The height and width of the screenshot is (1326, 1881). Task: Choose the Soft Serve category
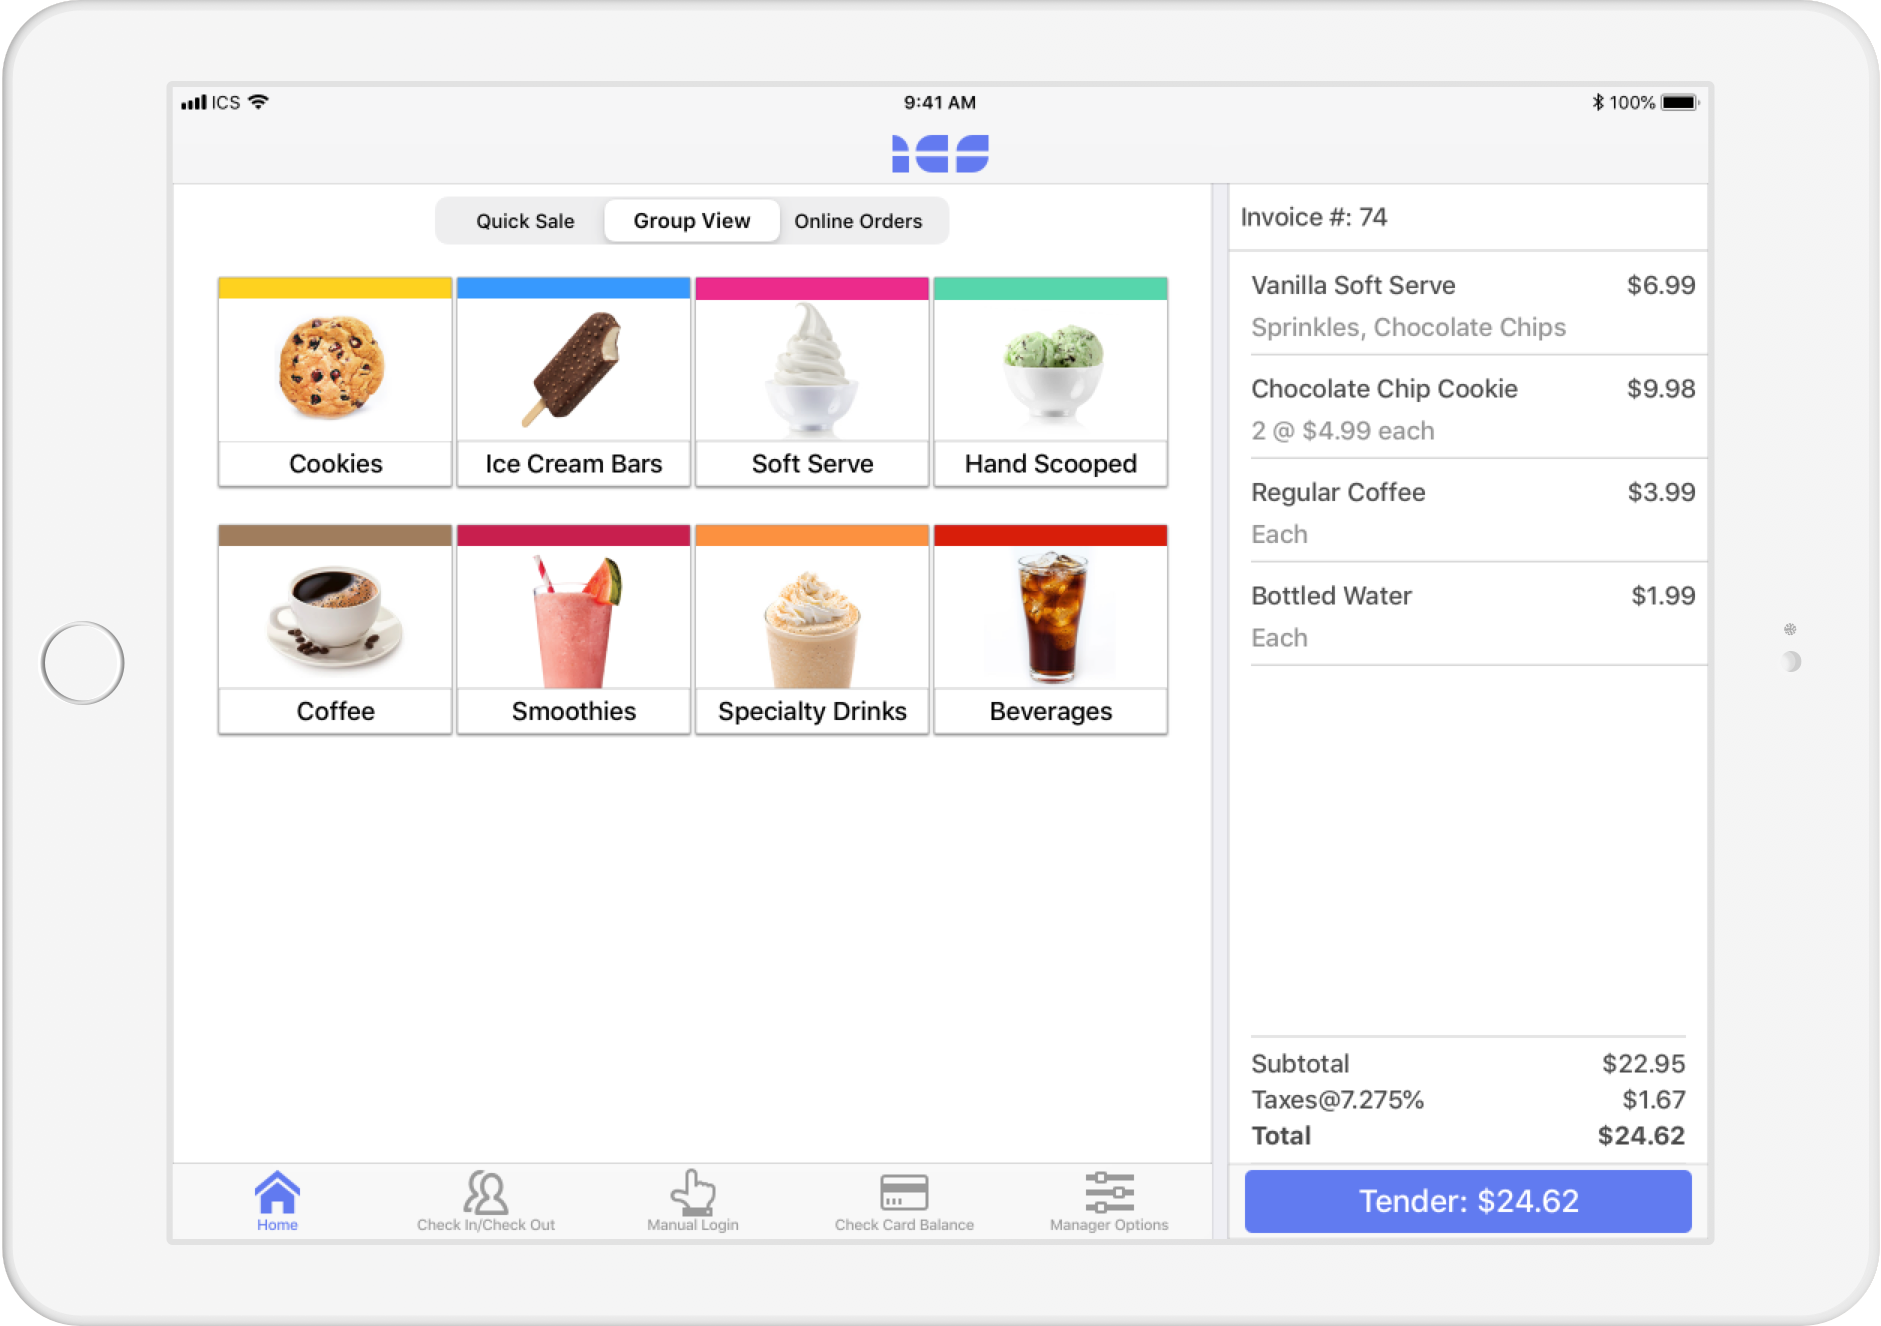[x=812, y=382]
